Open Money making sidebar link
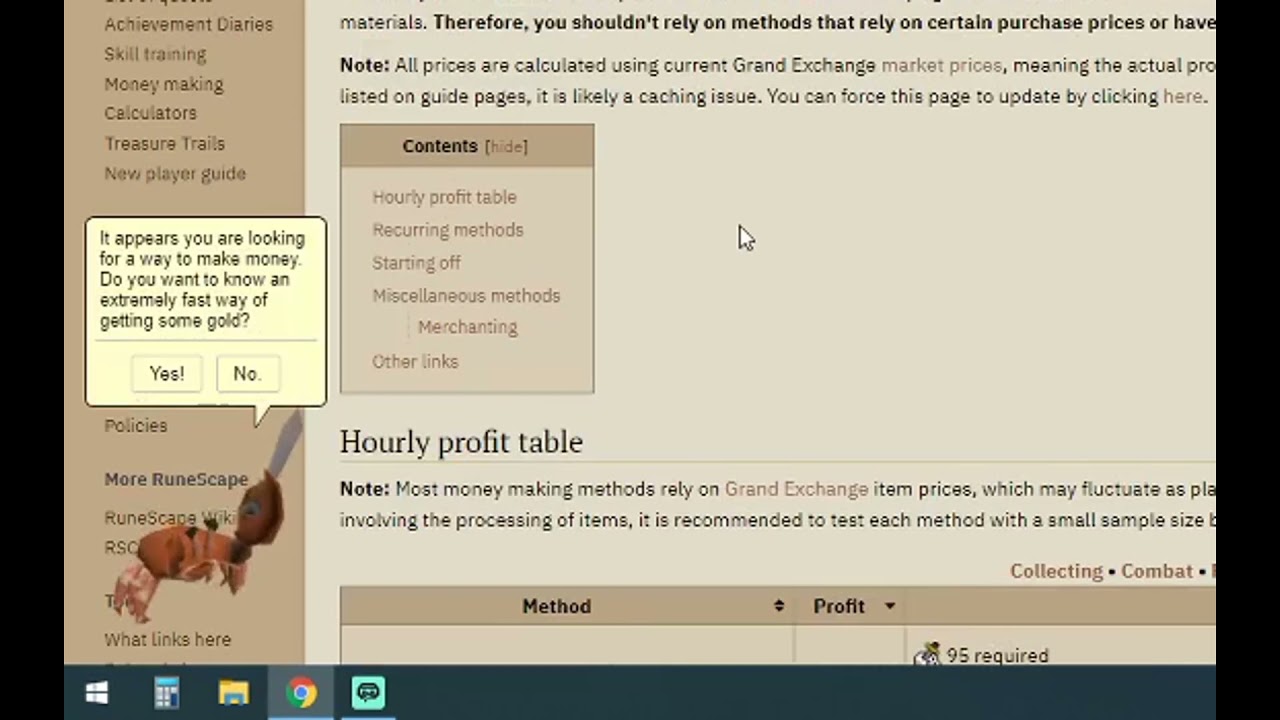 tap(164, 84)
